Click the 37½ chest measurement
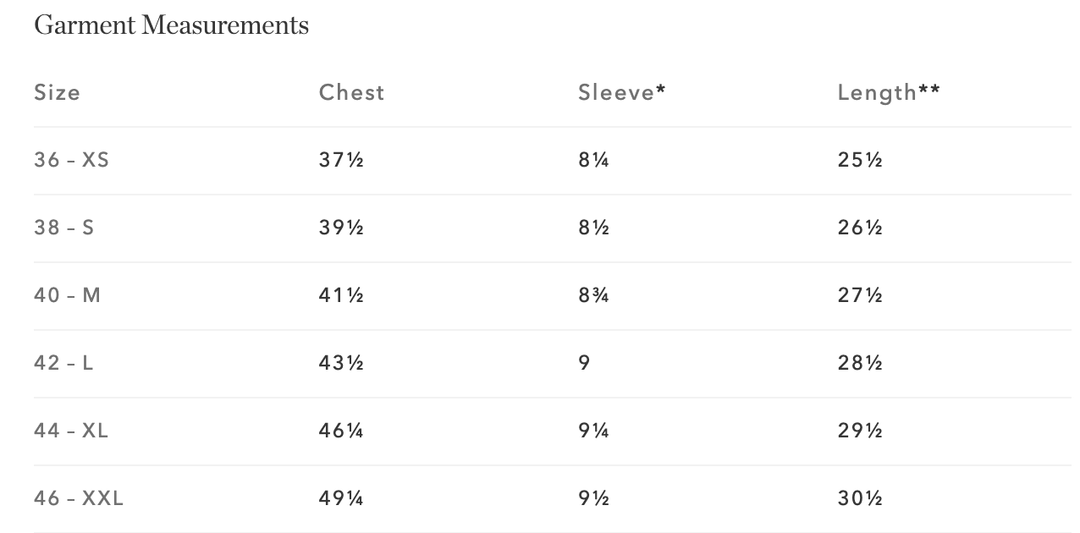 341,160
